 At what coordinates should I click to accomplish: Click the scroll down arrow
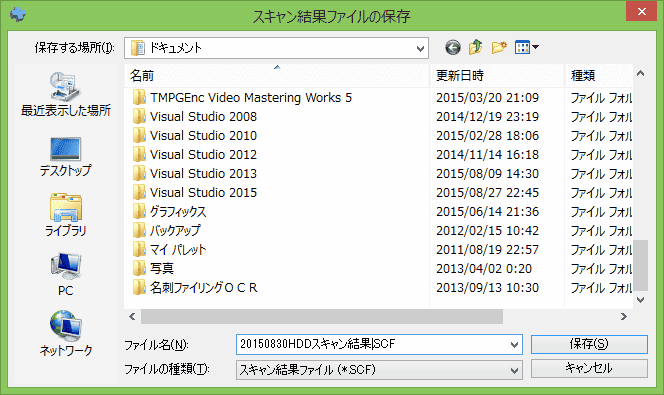pyautogui.click(x=640, y=300)
